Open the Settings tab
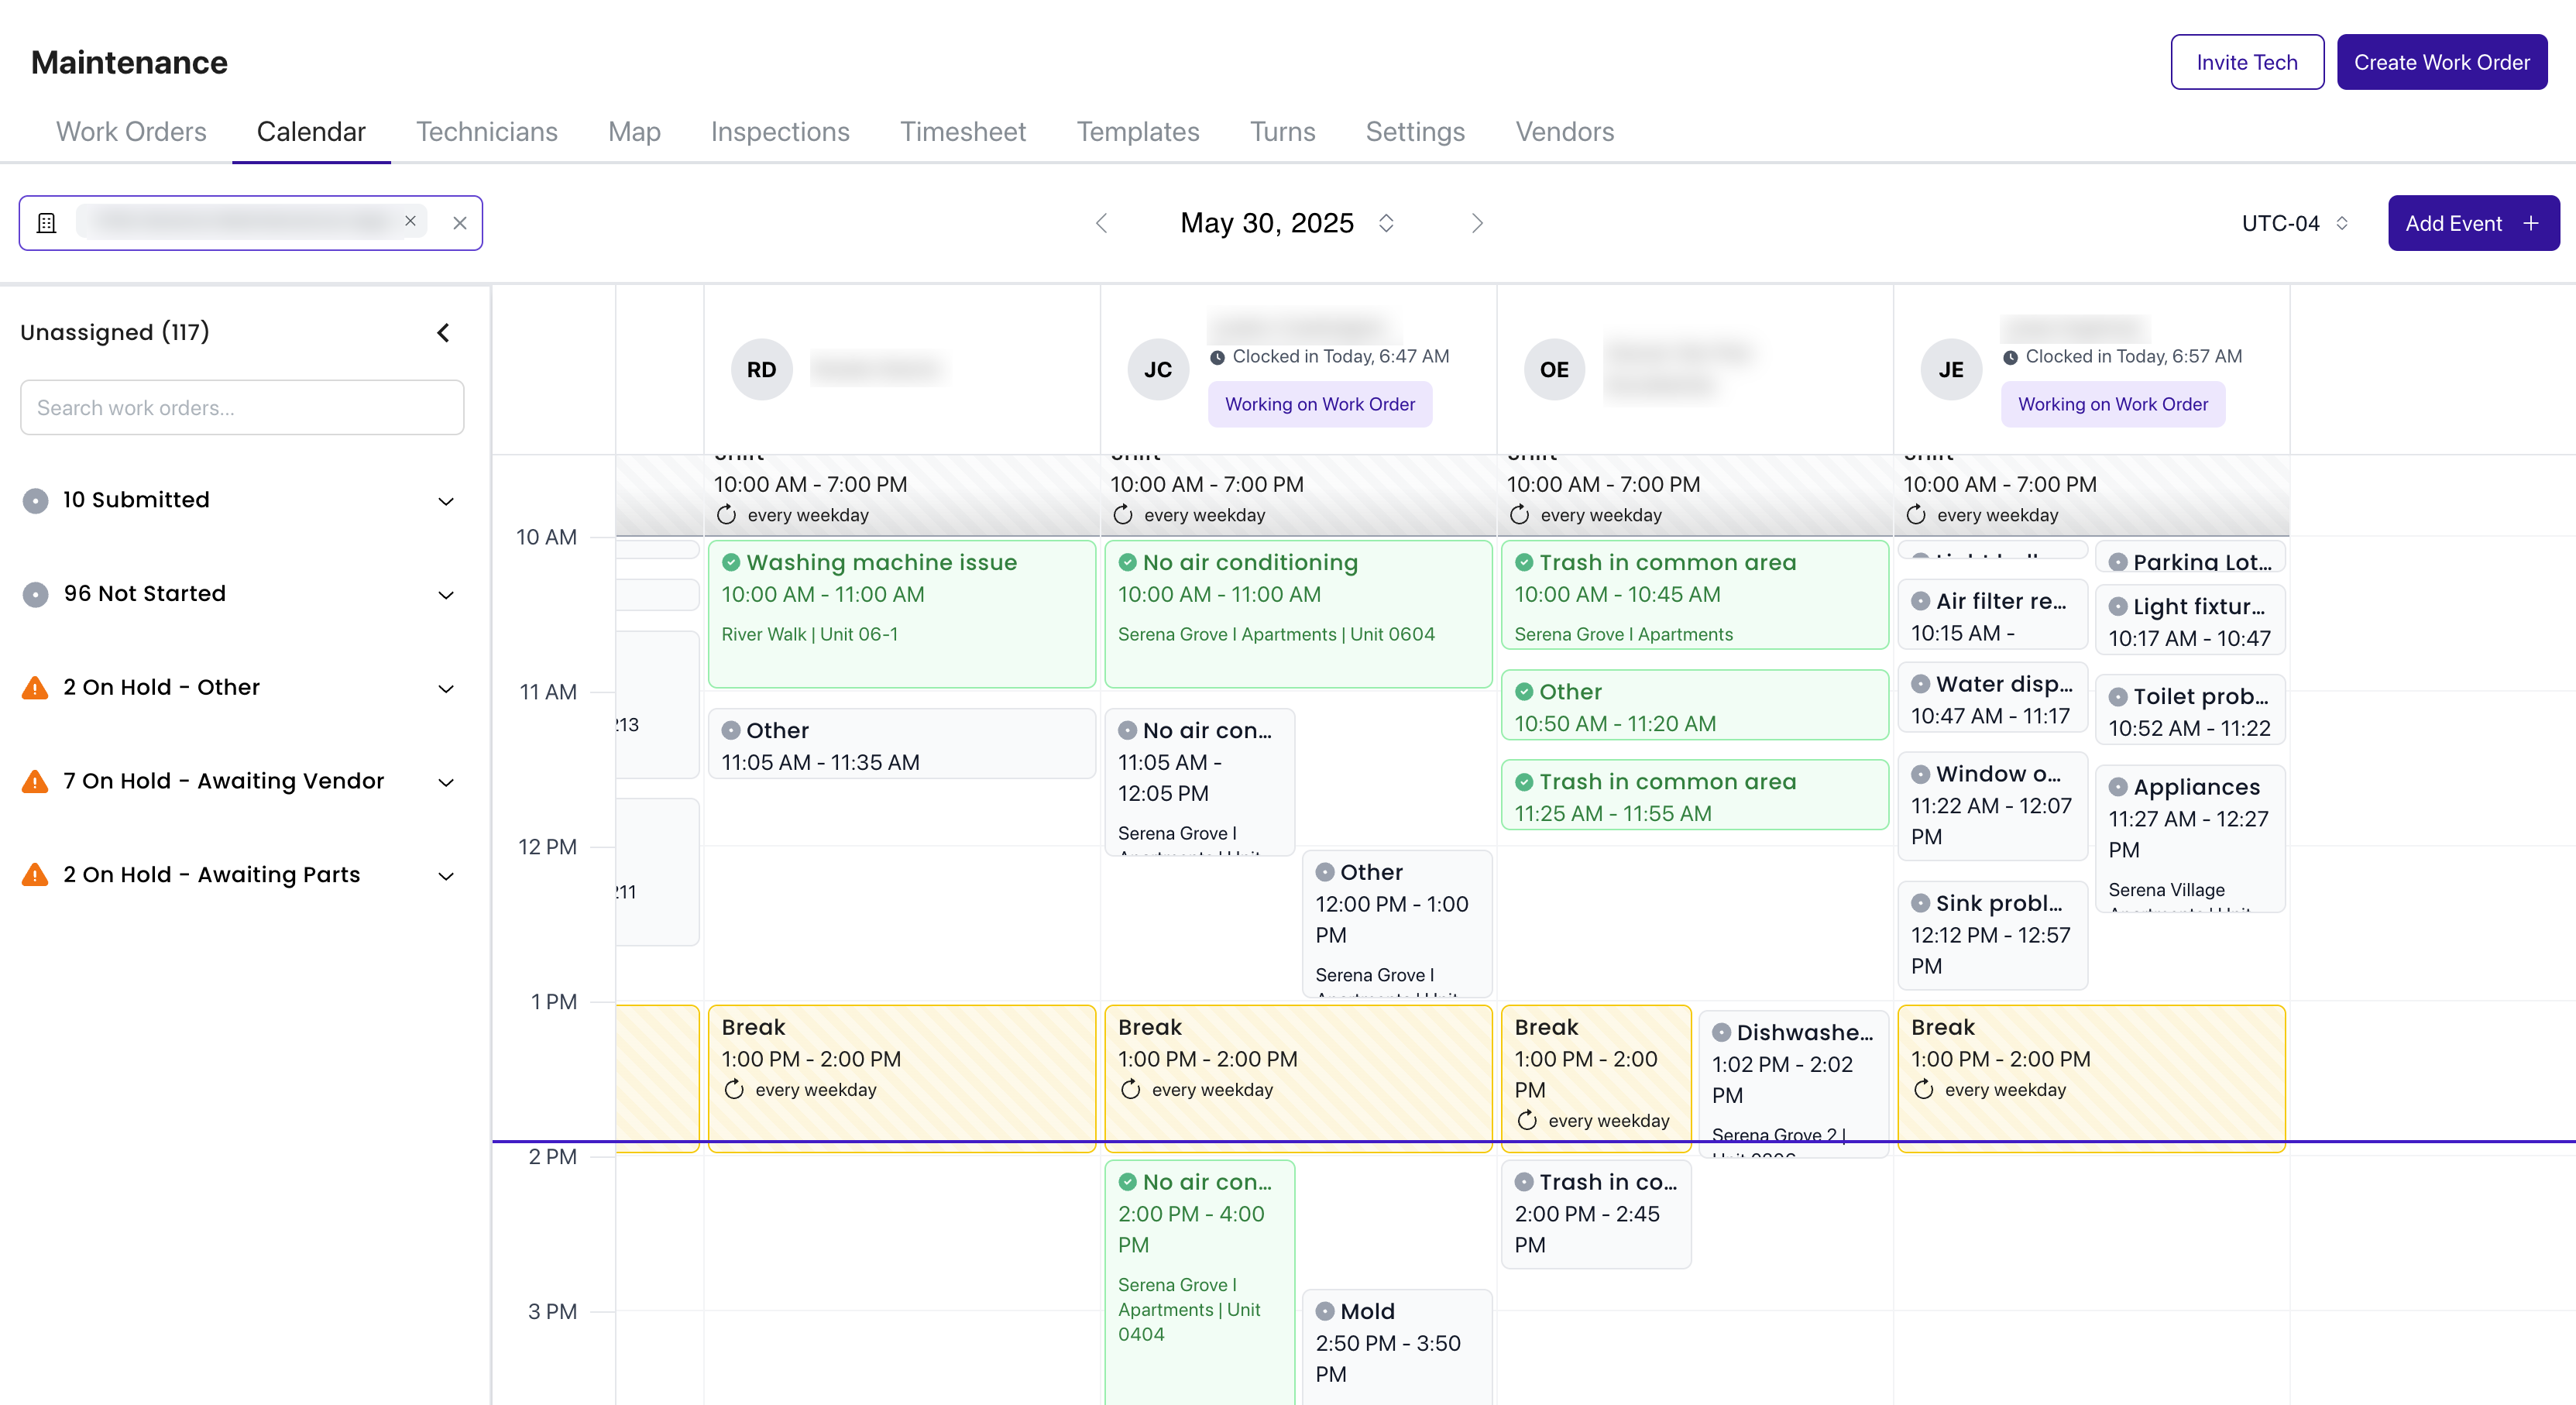Viewport: 2576px width, 1405px height. (1415, 131)
